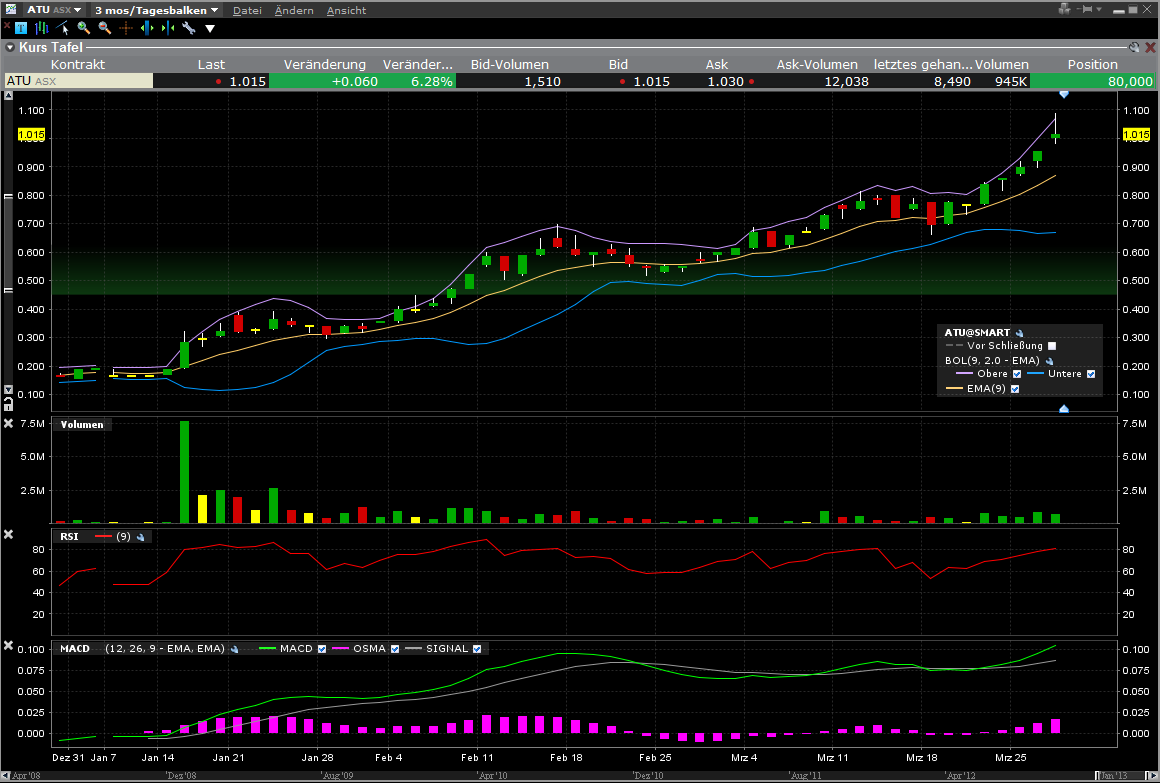
Task: Open the Ändern menu
Action: click(x=294, y=10)
